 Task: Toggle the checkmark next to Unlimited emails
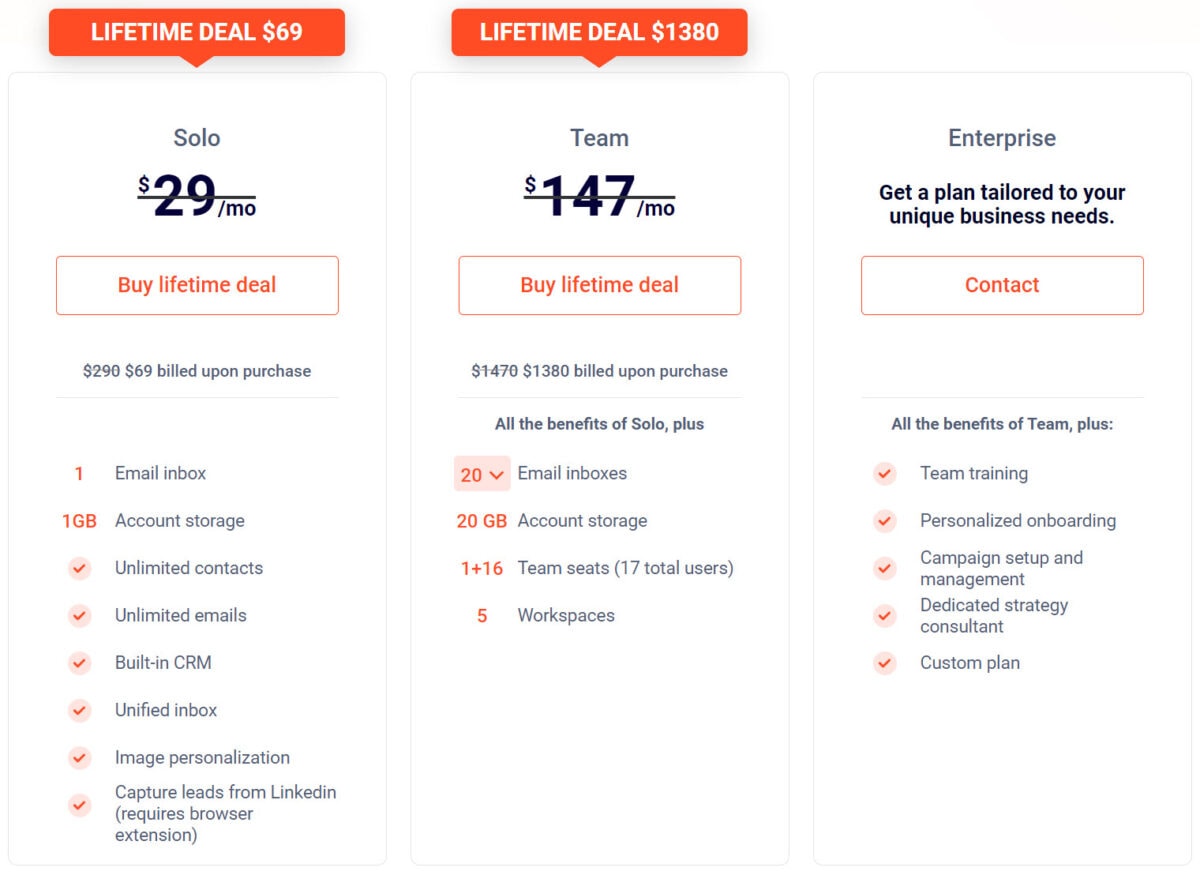(x=79, y=615)
